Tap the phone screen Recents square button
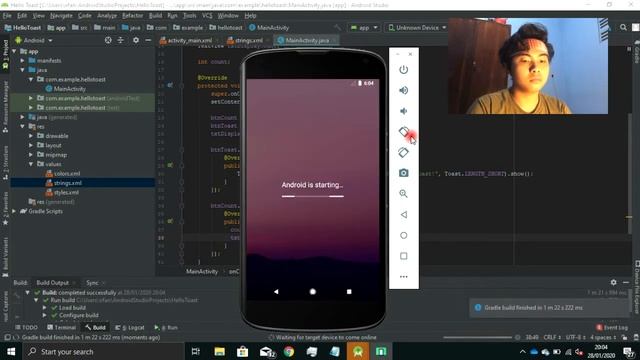This screenshot has width=640, height=360. pos(349,291)
